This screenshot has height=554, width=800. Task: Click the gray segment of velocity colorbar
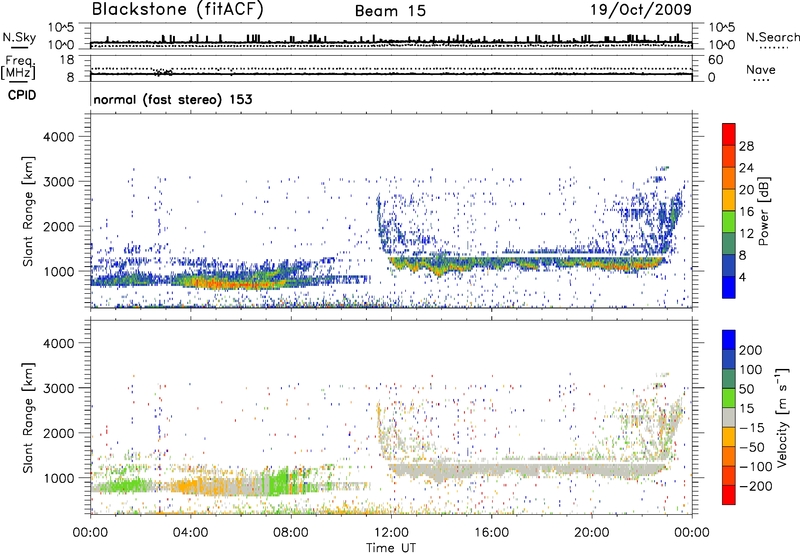point(729,417)
